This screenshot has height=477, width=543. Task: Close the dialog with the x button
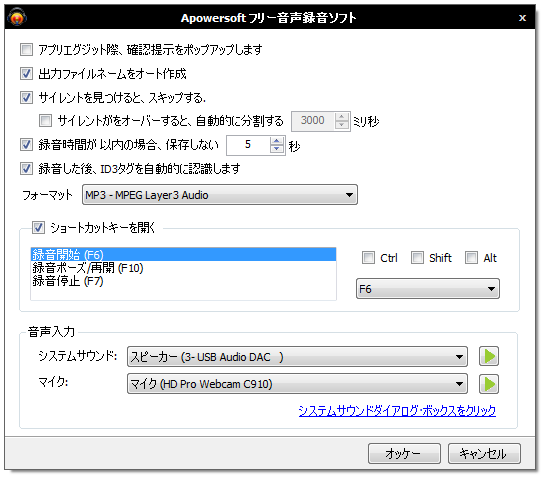tap(522, 17)
